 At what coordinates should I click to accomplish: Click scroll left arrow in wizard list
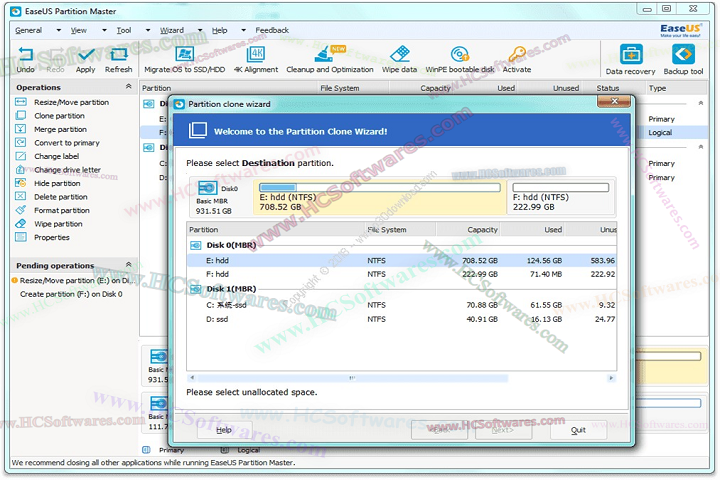[192, 378]
